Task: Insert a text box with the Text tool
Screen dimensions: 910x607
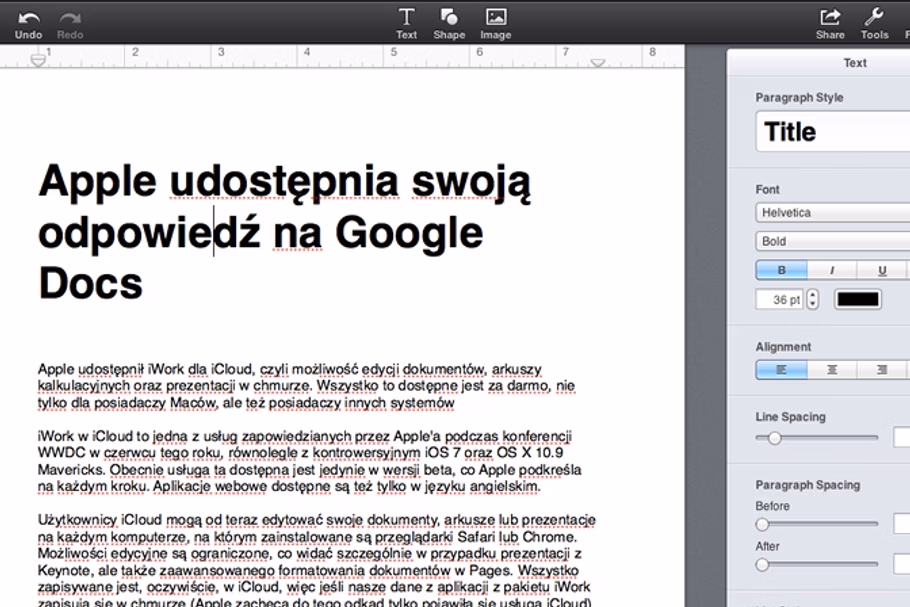Action: (x=406, y=17)
